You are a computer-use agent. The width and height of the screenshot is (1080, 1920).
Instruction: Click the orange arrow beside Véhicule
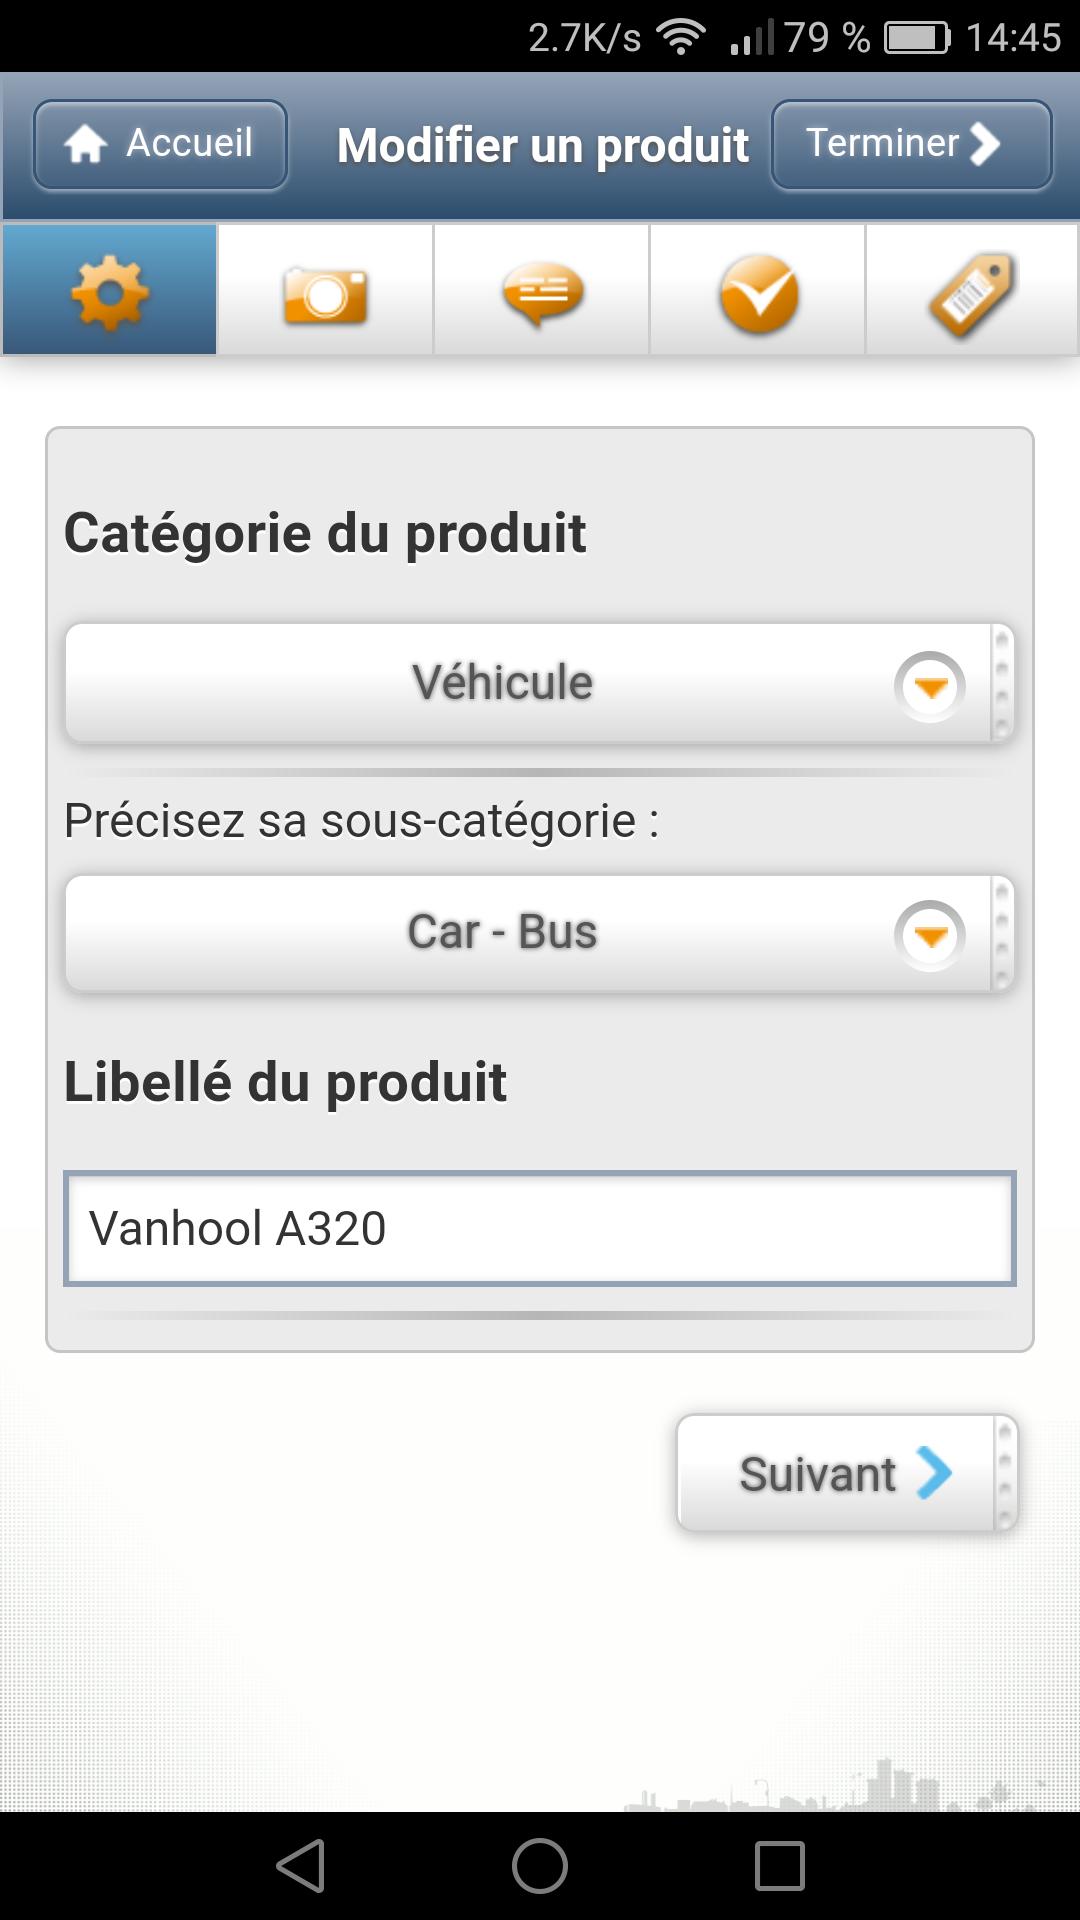[x=930, y=687]
